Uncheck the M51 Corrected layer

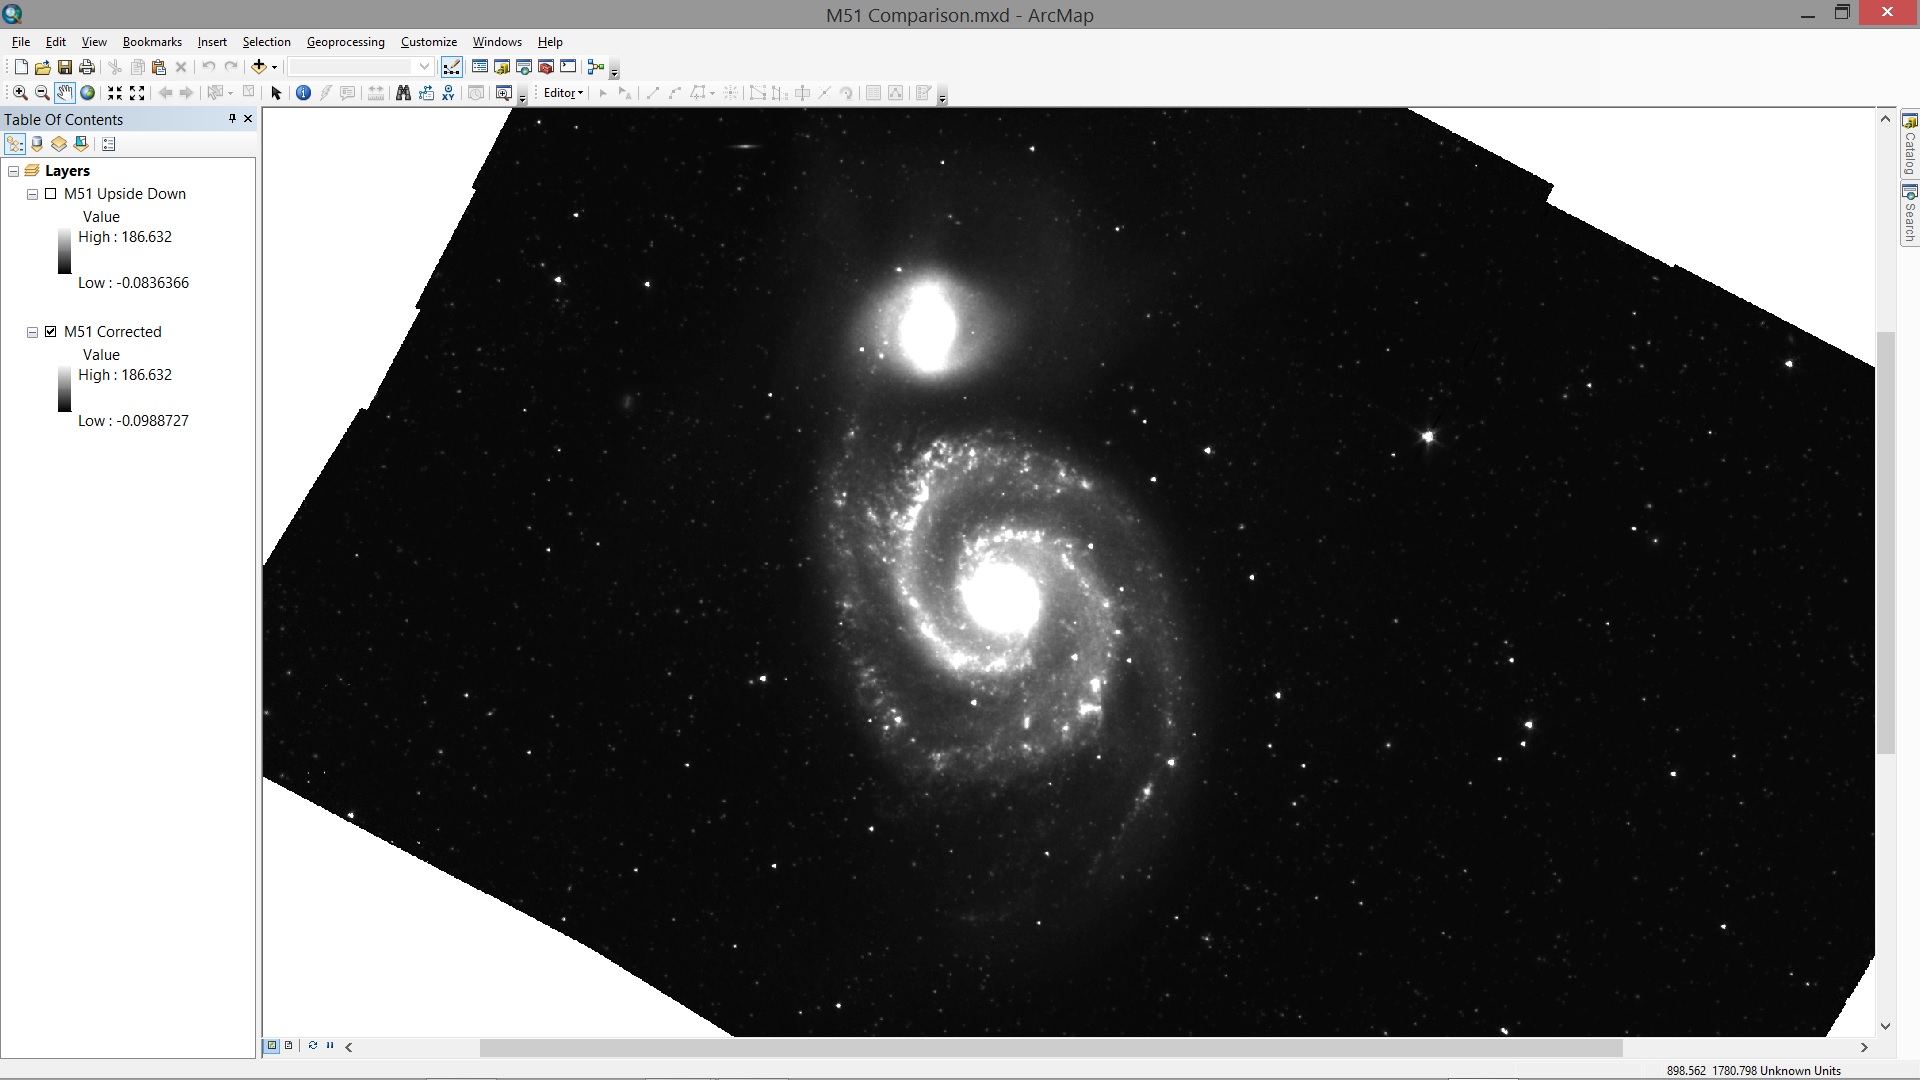[x=49, y=331]
